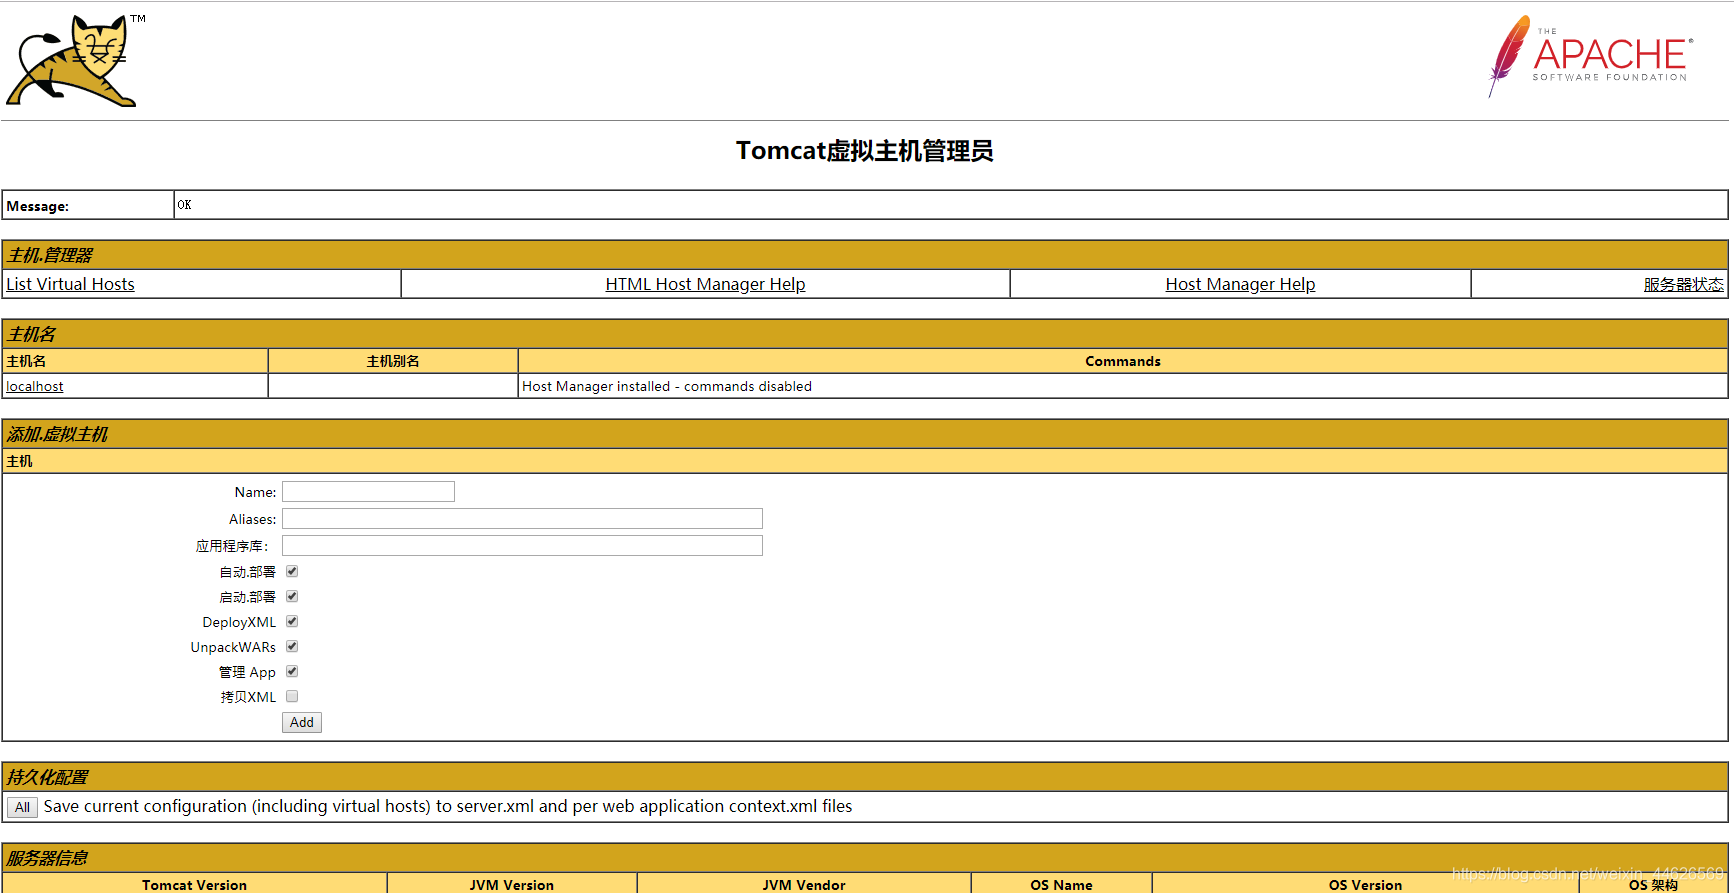Click the Add button
The width and height of the screenshot is (1734, 893).
(302, 722)
